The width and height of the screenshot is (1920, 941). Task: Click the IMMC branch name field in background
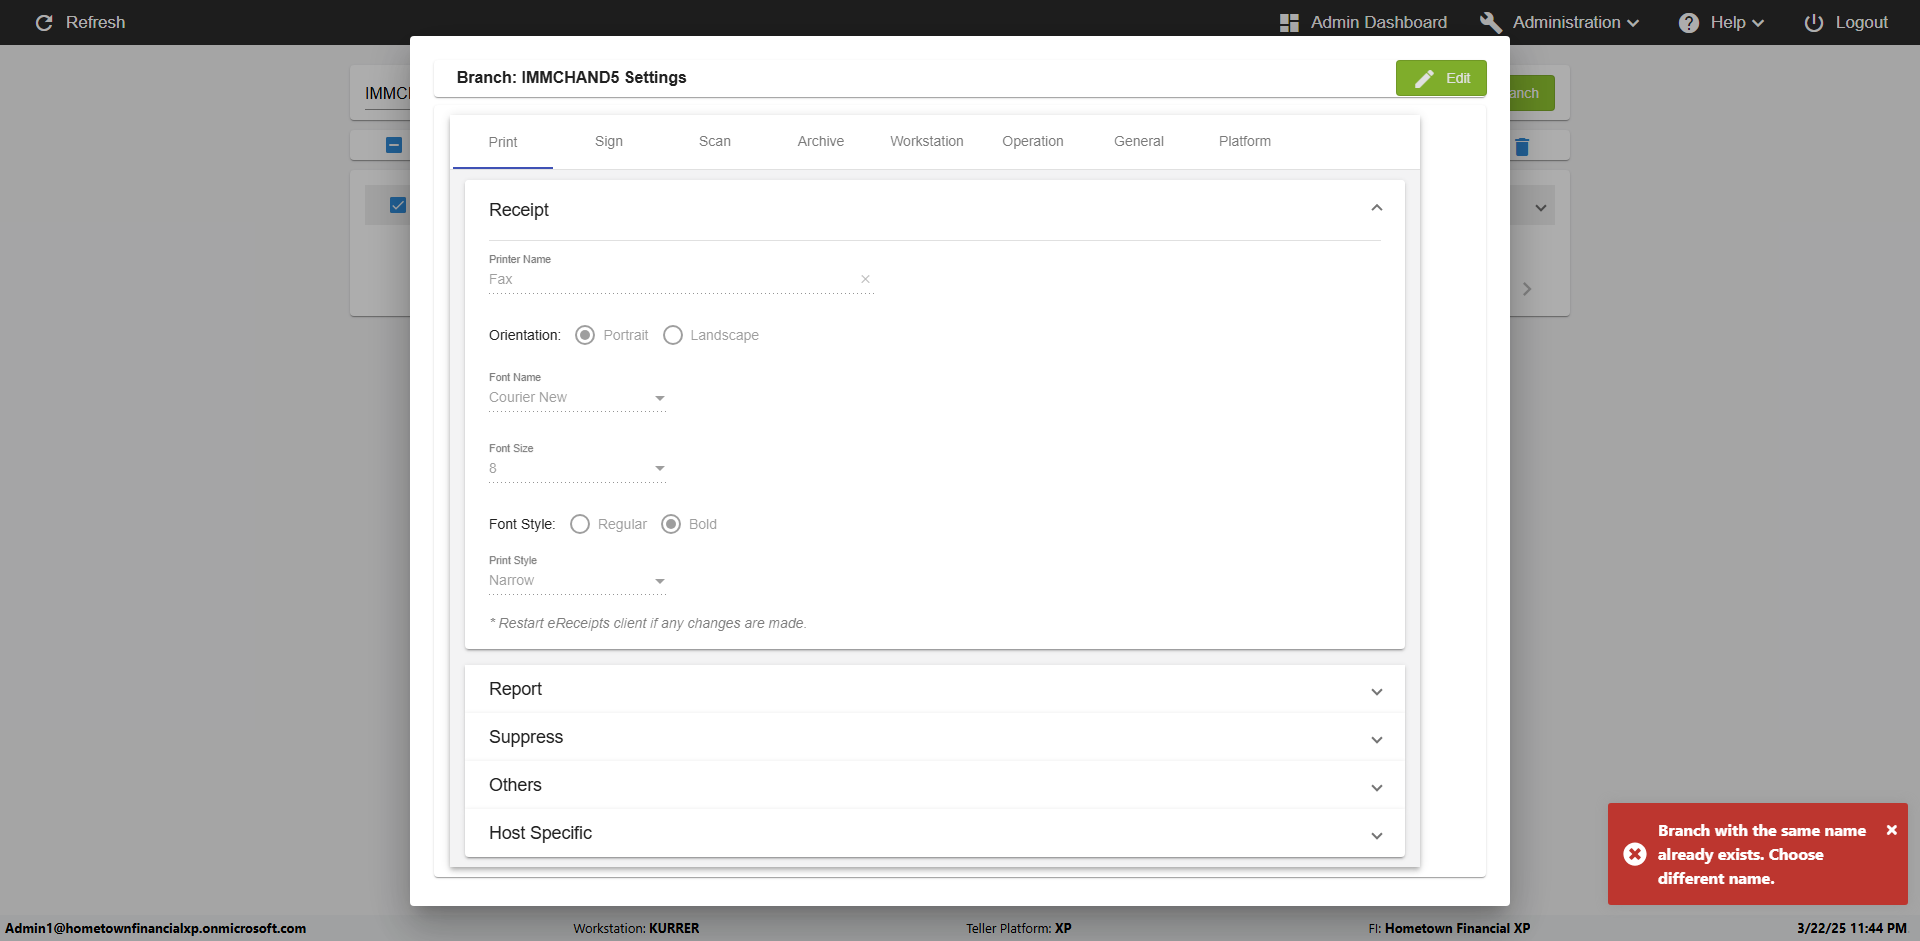387,93
